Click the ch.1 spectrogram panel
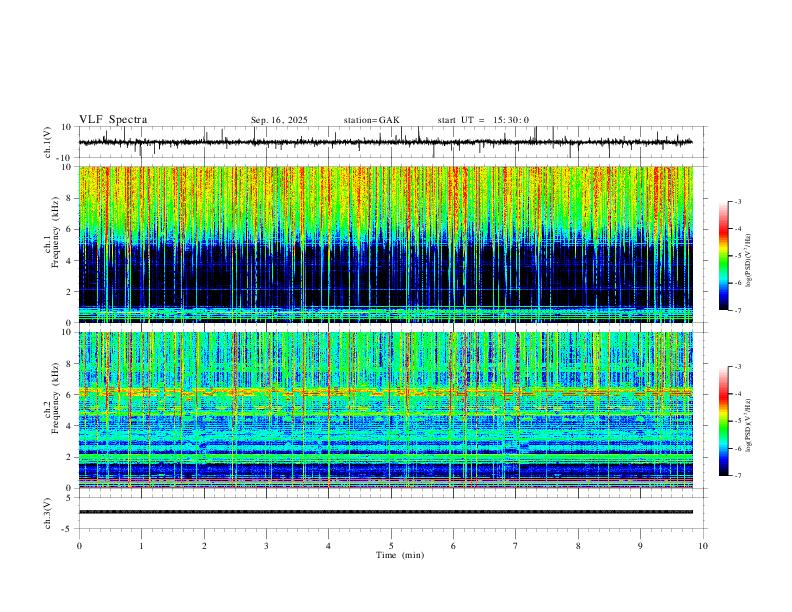 [x=386, y=244]
